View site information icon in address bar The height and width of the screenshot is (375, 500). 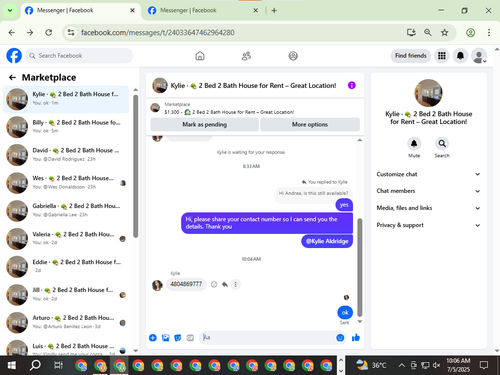[71, 33]
